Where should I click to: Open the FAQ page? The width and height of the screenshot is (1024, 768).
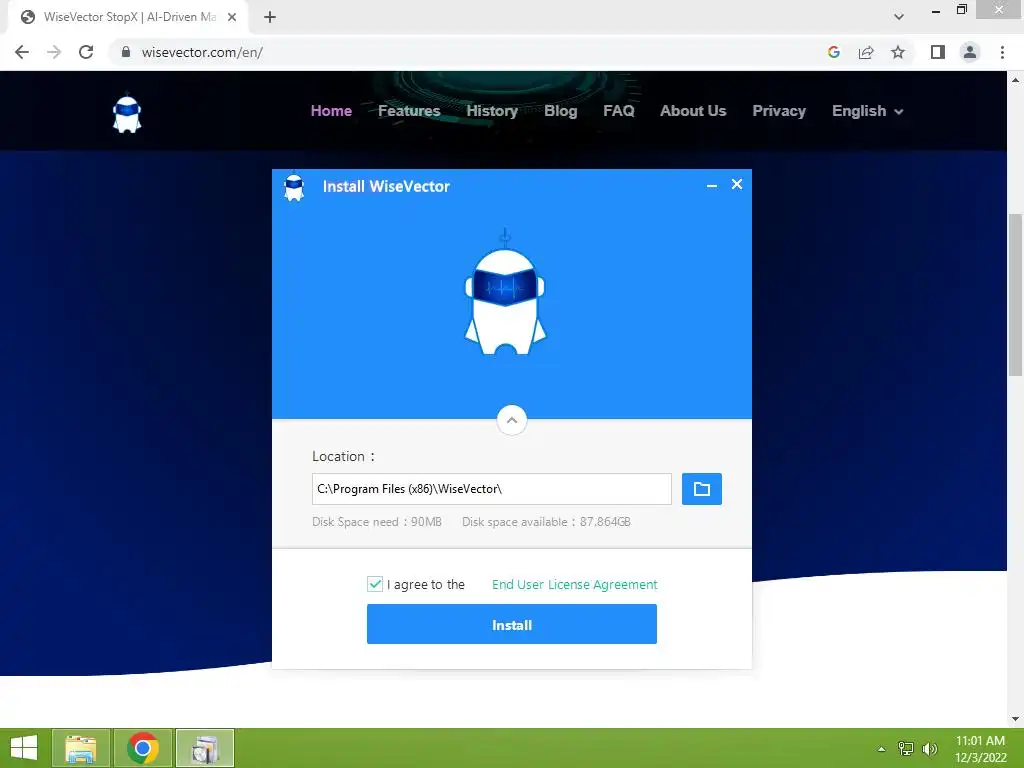tap(618, 111)
